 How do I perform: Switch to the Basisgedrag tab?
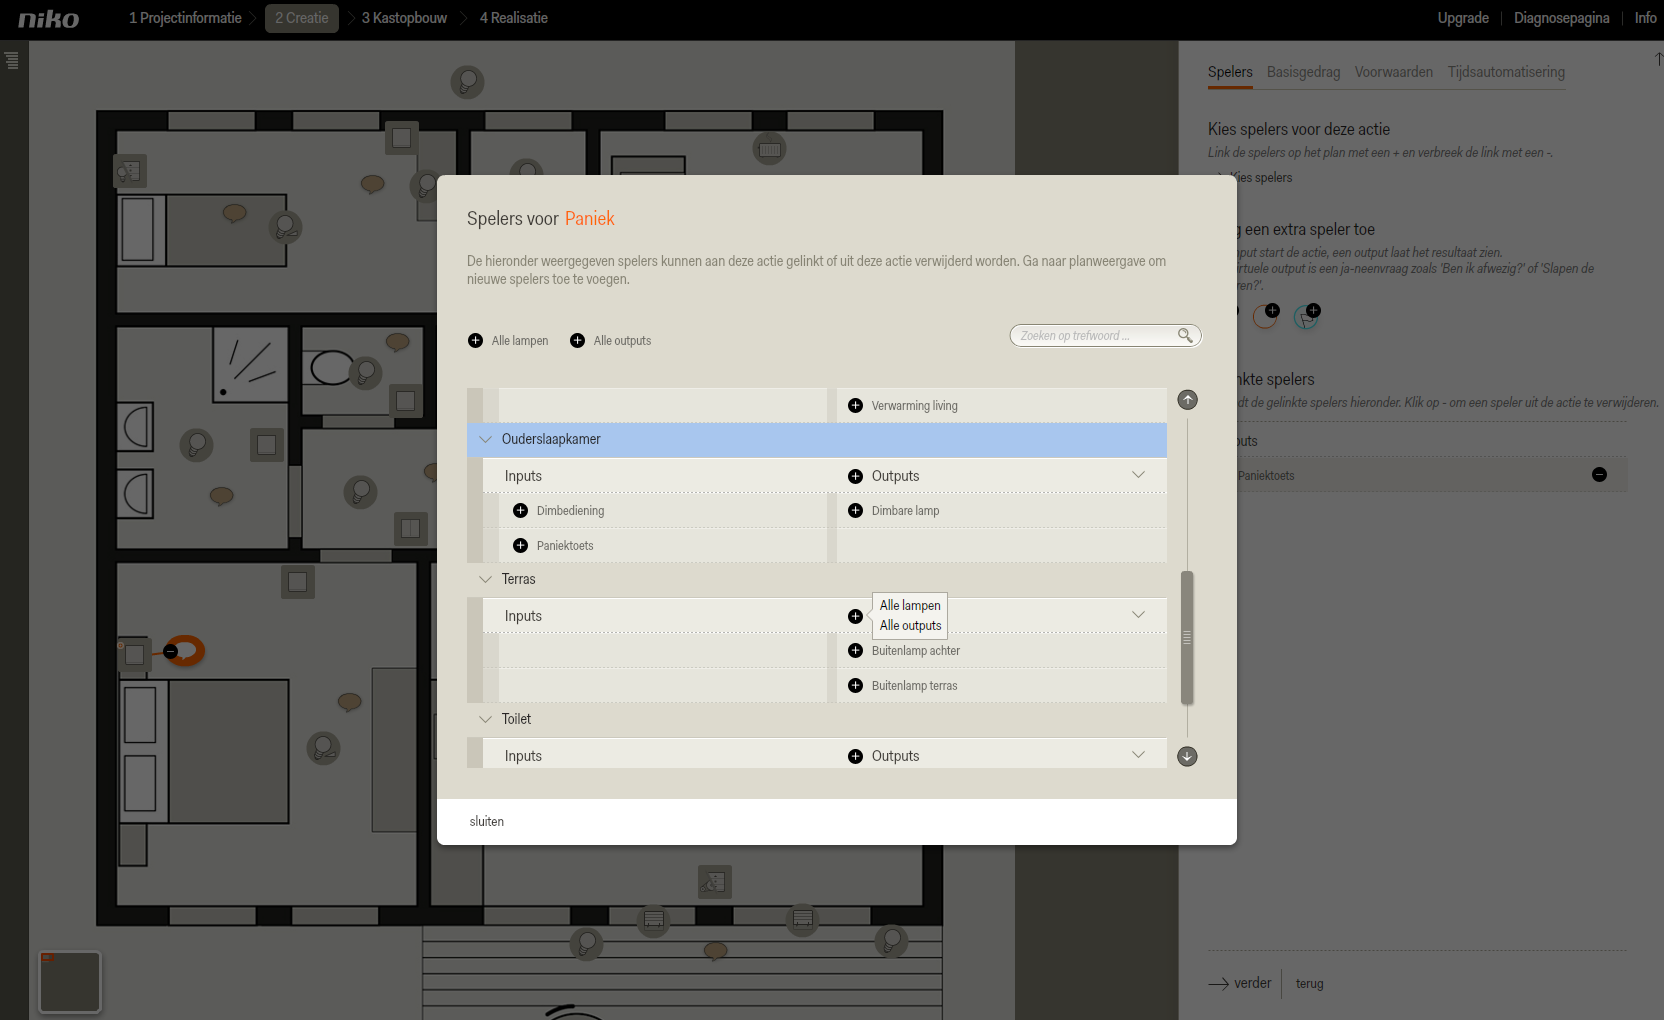point(1303,72)
